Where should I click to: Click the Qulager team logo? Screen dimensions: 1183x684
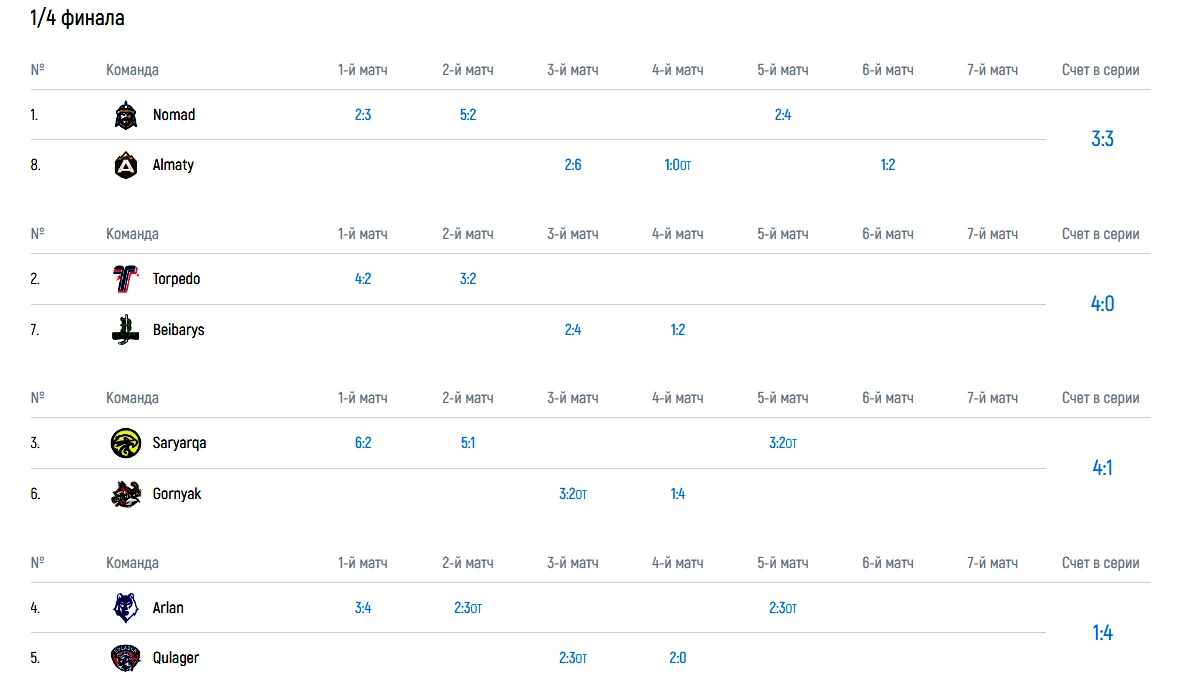click(x=125, y=658)
